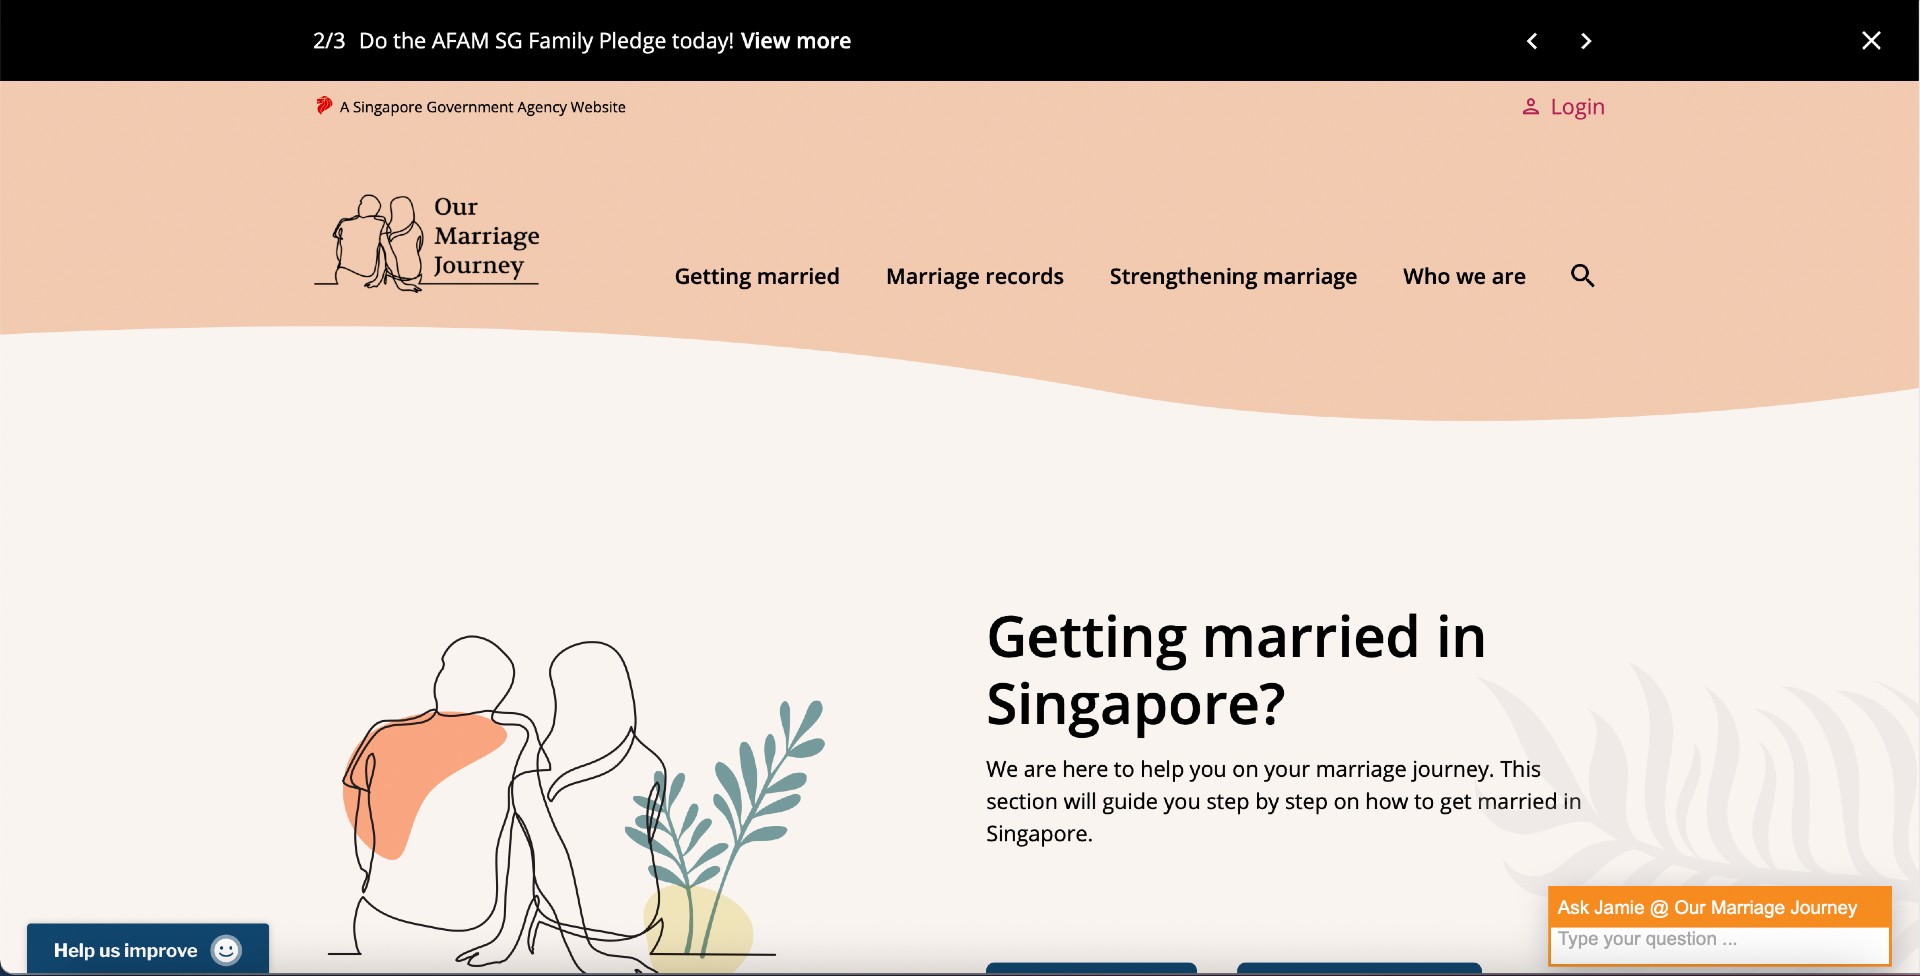Click the View more link
This screenshot has height=976, width=1920.
(795, 41)
